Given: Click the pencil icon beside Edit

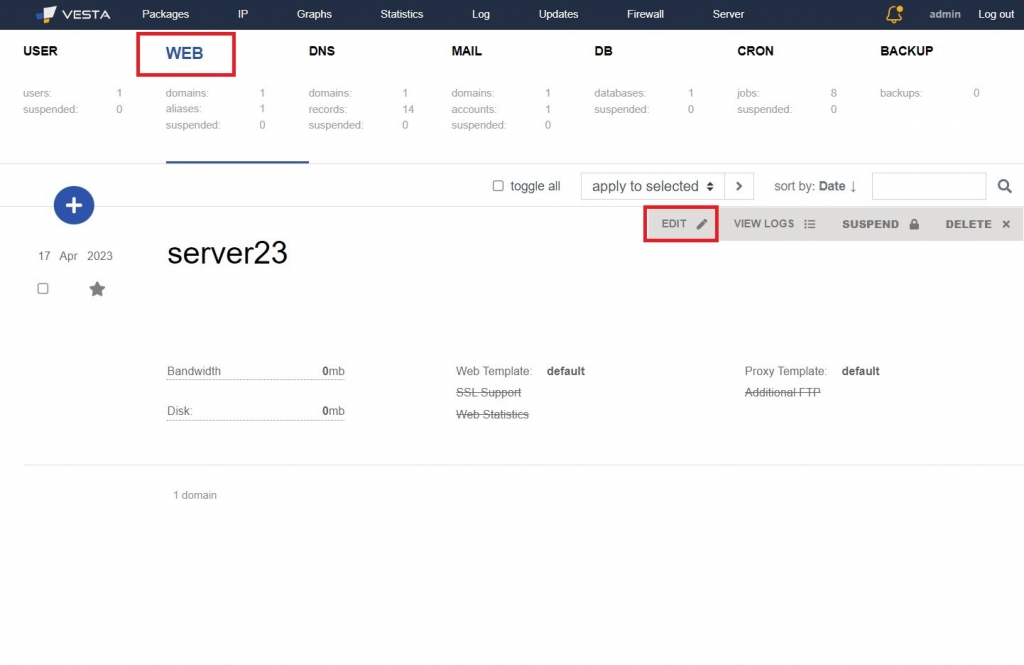Looking at the screenshot, I should click(x=702, y=224).
